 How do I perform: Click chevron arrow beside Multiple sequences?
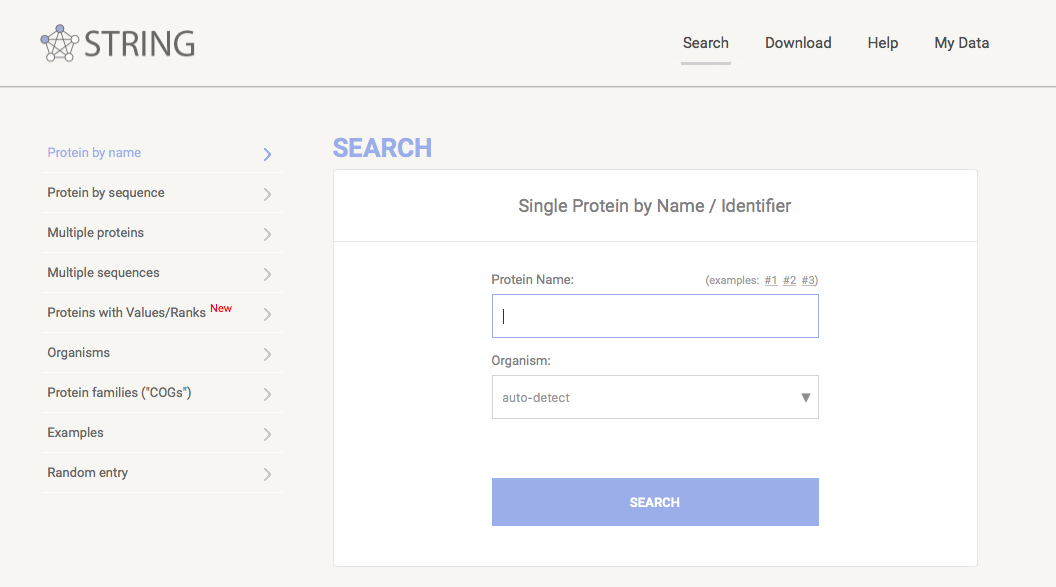coord(267,274)
